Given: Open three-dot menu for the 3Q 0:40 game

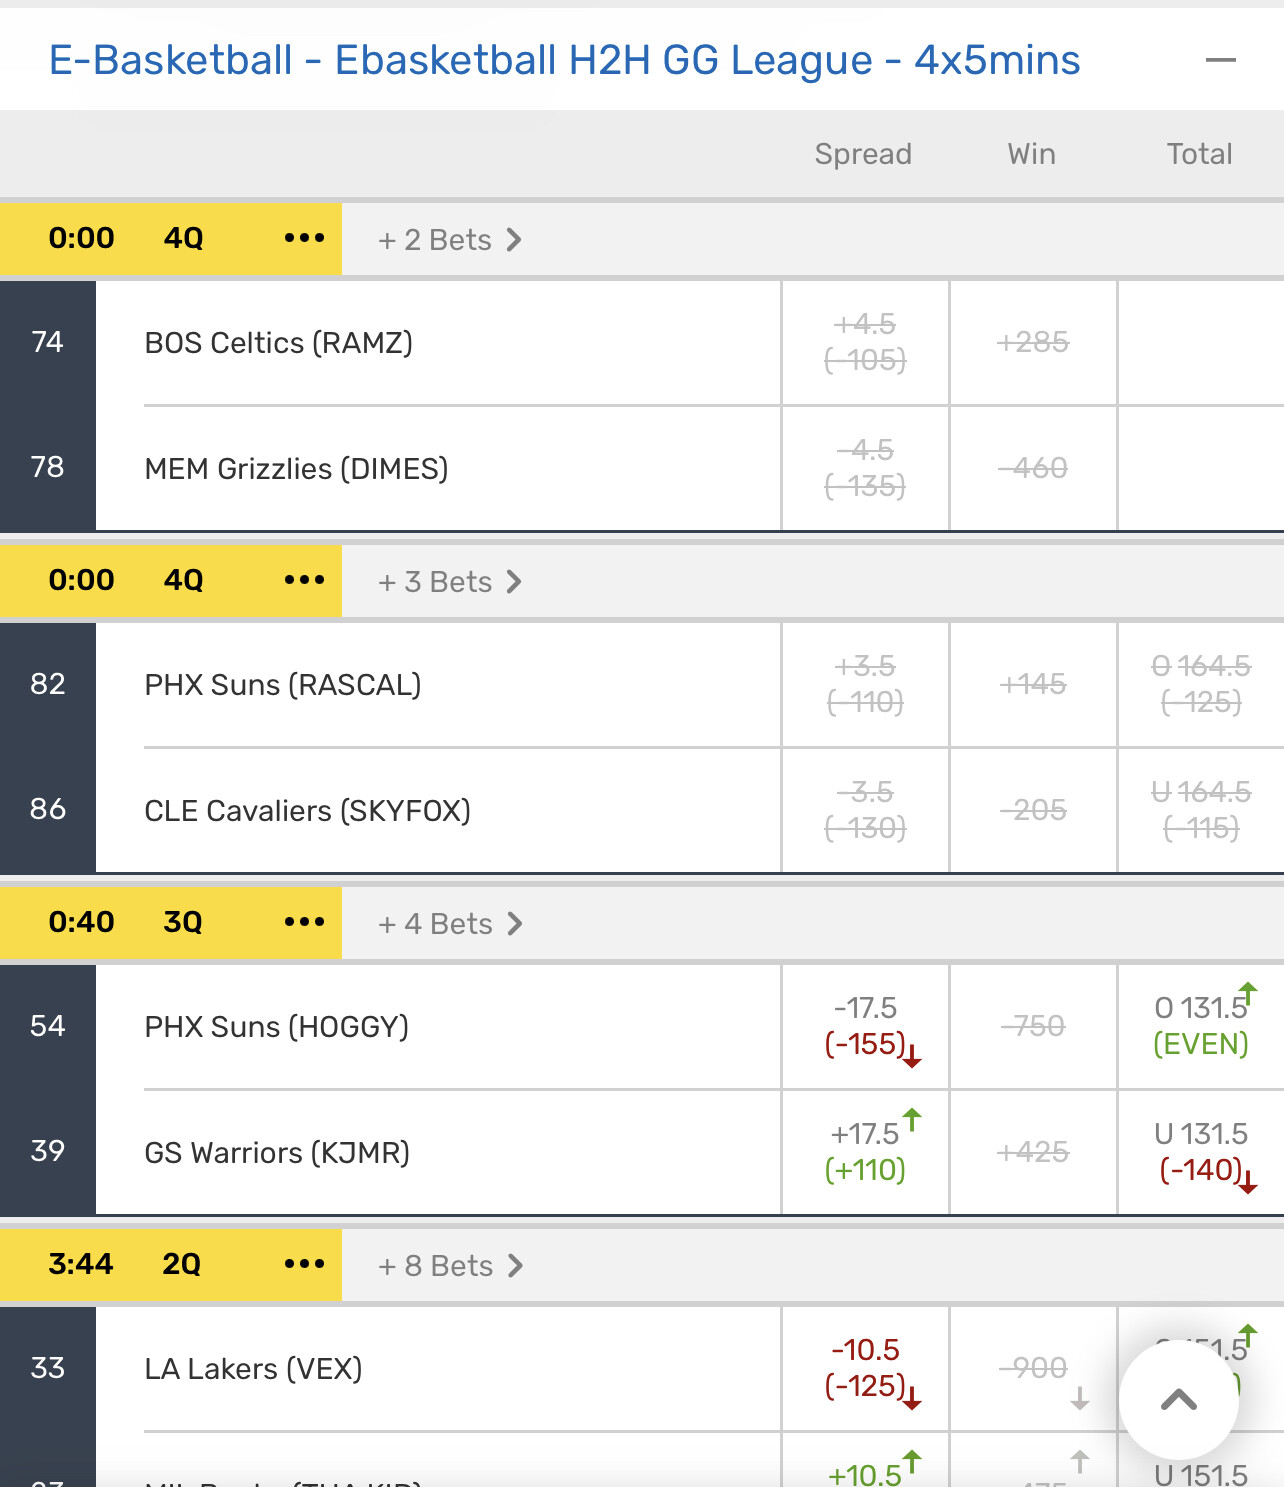Looking at the screenshot, I should 304,923.
